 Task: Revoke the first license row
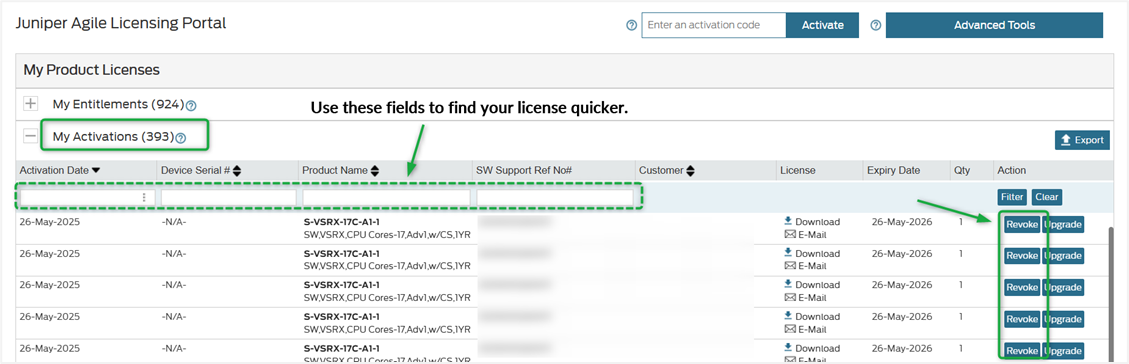coord(1022,224)
